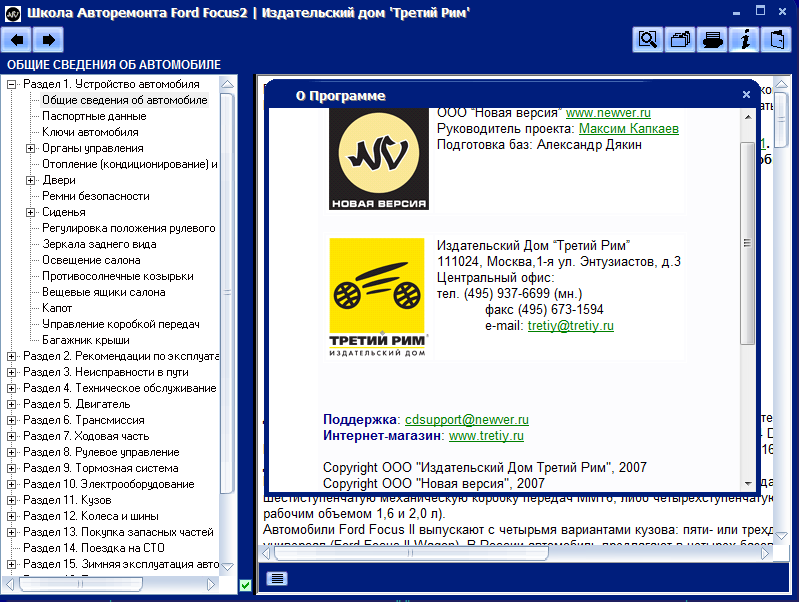This screenshot has height=602, width=799.
Task: Open Освещение салона topic
Action: [91, 260]
